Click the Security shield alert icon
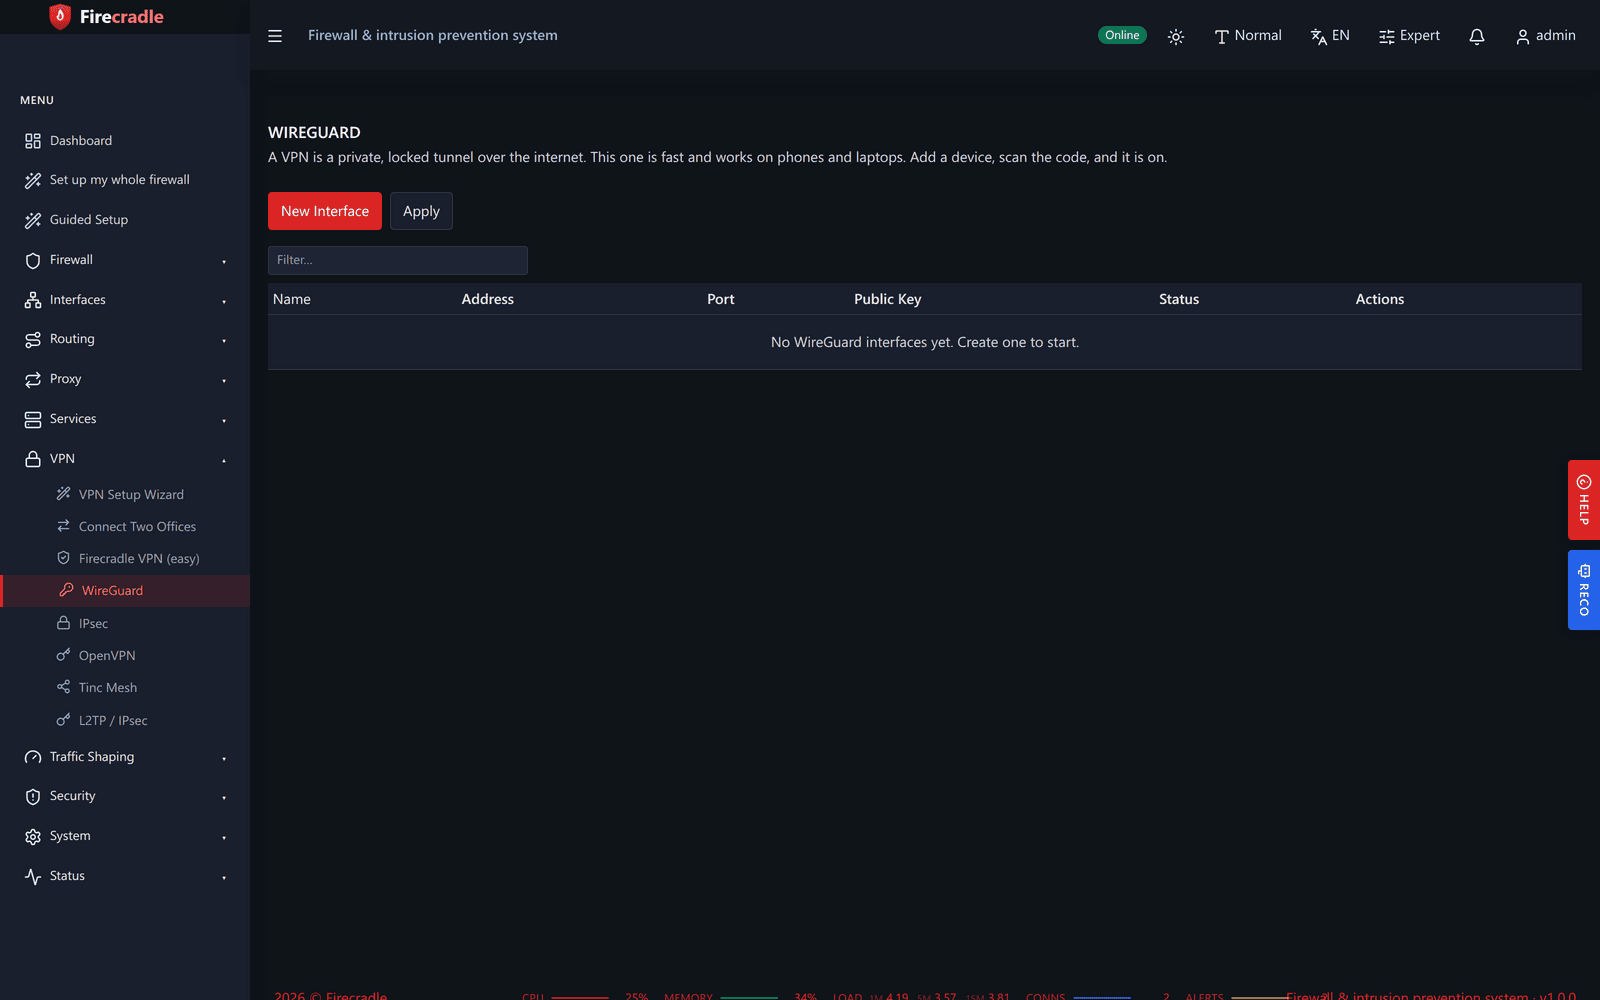Viewport: 1600px width, 1000px height. point(33,796)
